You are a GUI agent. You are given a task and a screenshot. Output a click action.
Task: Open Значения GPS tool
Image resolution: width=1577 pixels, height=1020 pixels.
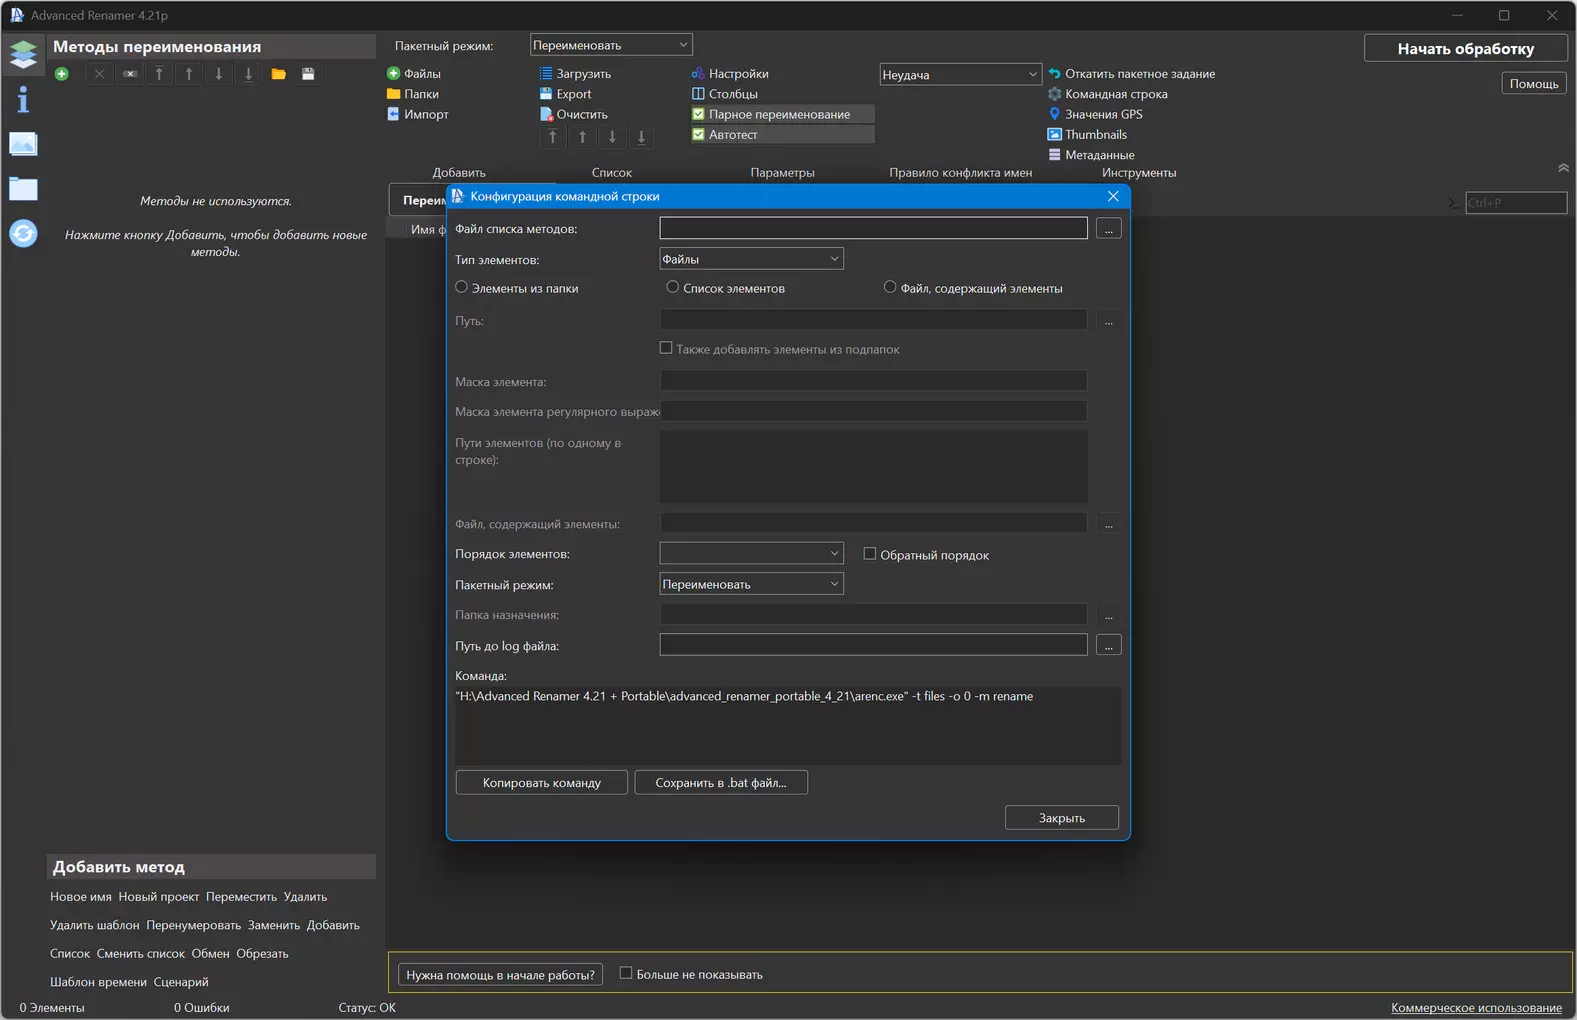coord(1095,114)
